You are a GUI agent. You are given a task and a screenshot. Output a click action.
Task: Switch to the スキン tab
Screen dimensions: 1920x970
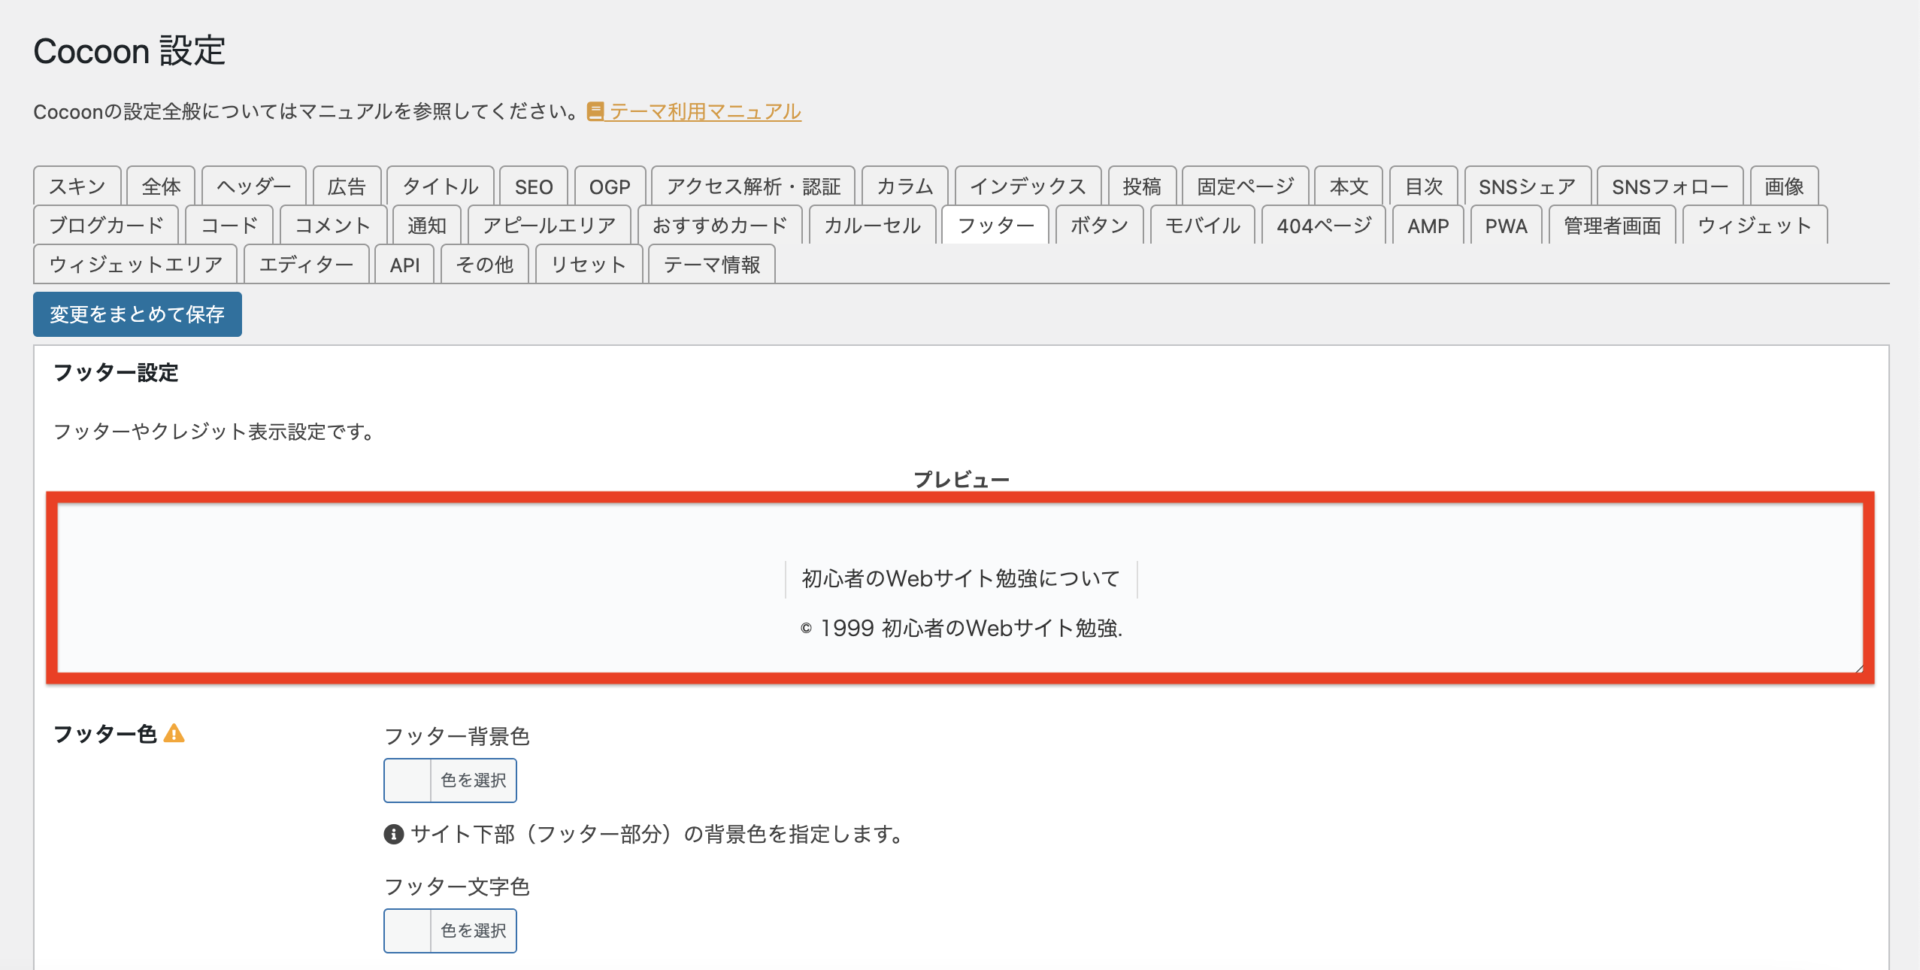[77, 186]
